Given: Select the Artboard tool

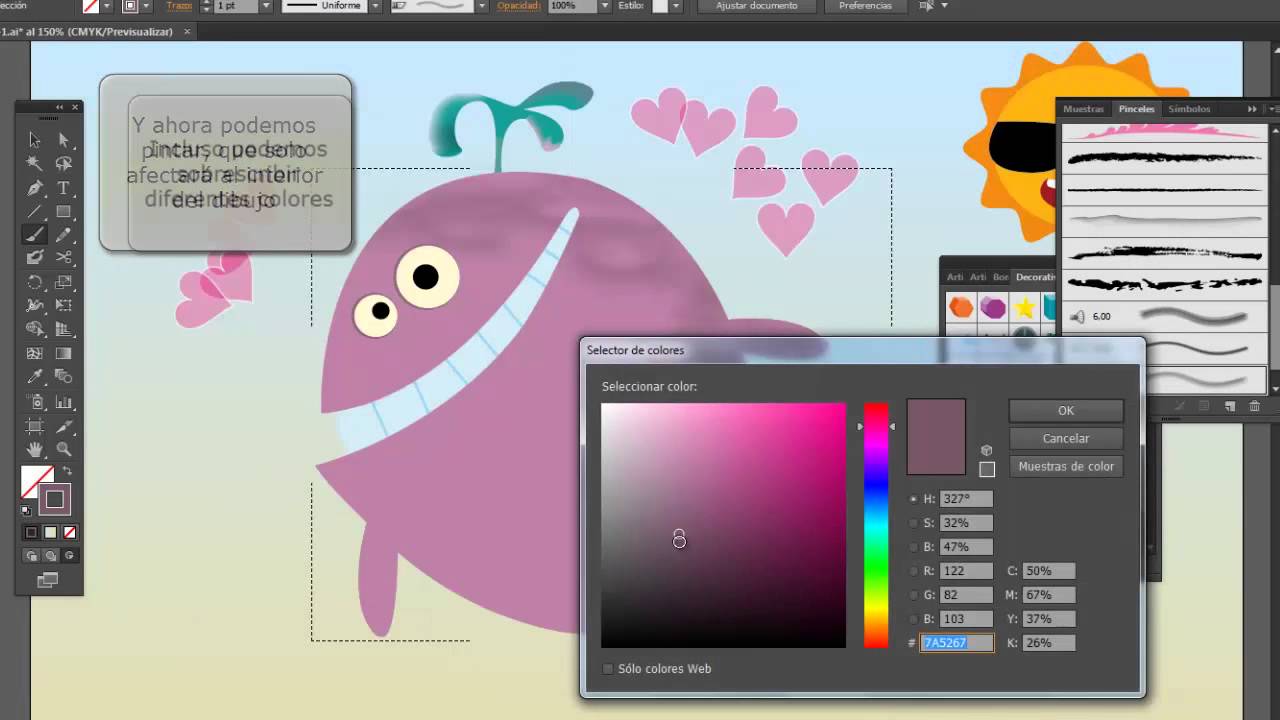Looking at the screenshot, I should [x=35, y=426].
